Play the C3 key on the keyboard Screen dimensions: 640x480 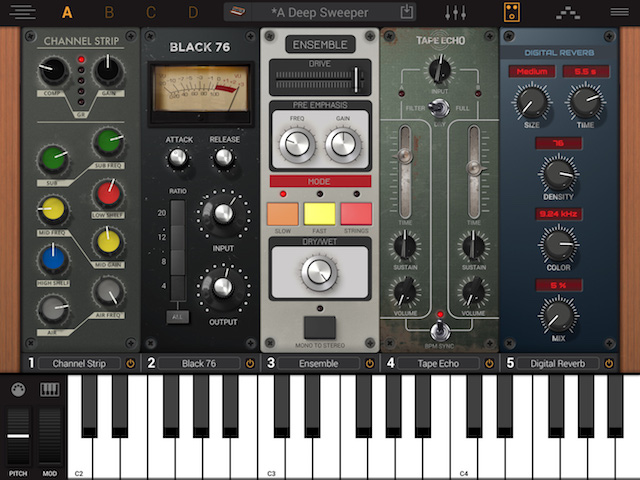pos(271,457)
